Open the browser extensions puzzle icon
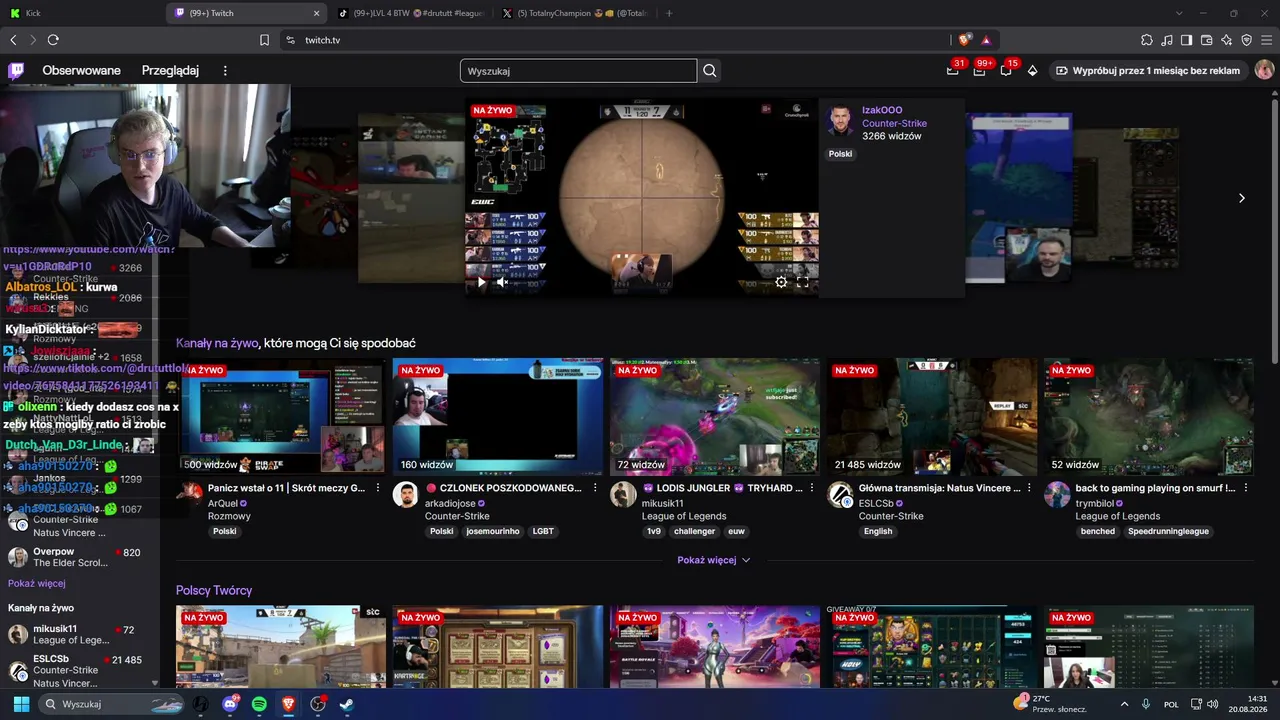 coord(1147,40)
